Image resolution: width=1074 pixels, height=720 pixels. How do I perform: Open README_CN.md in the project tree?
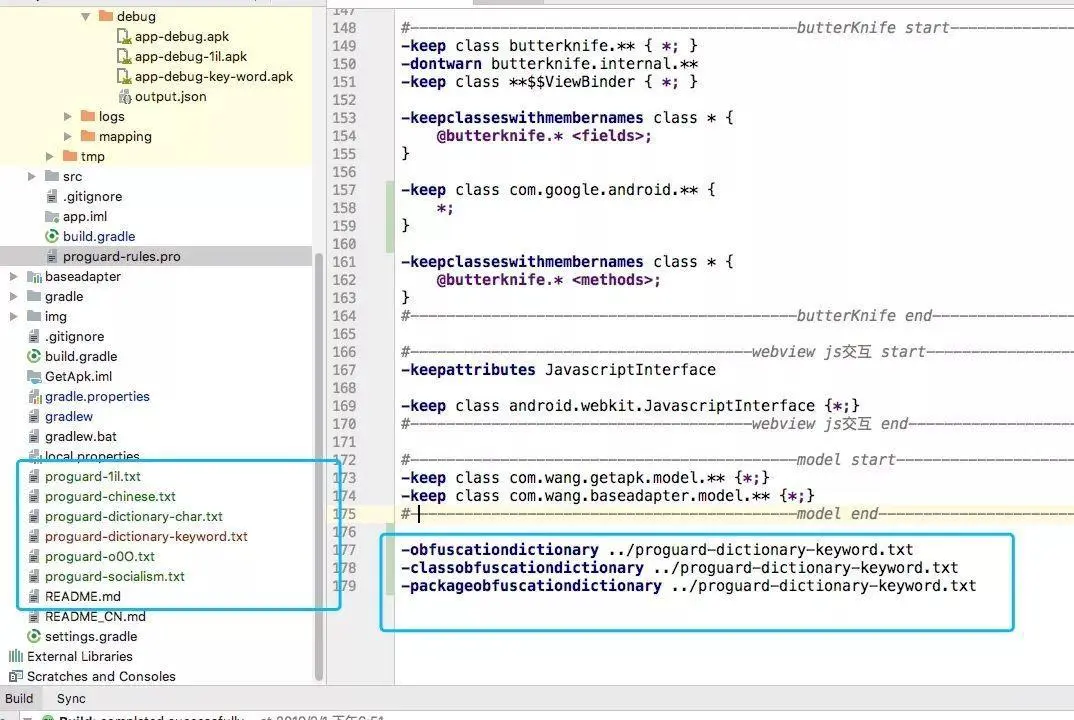pos(95,617)
